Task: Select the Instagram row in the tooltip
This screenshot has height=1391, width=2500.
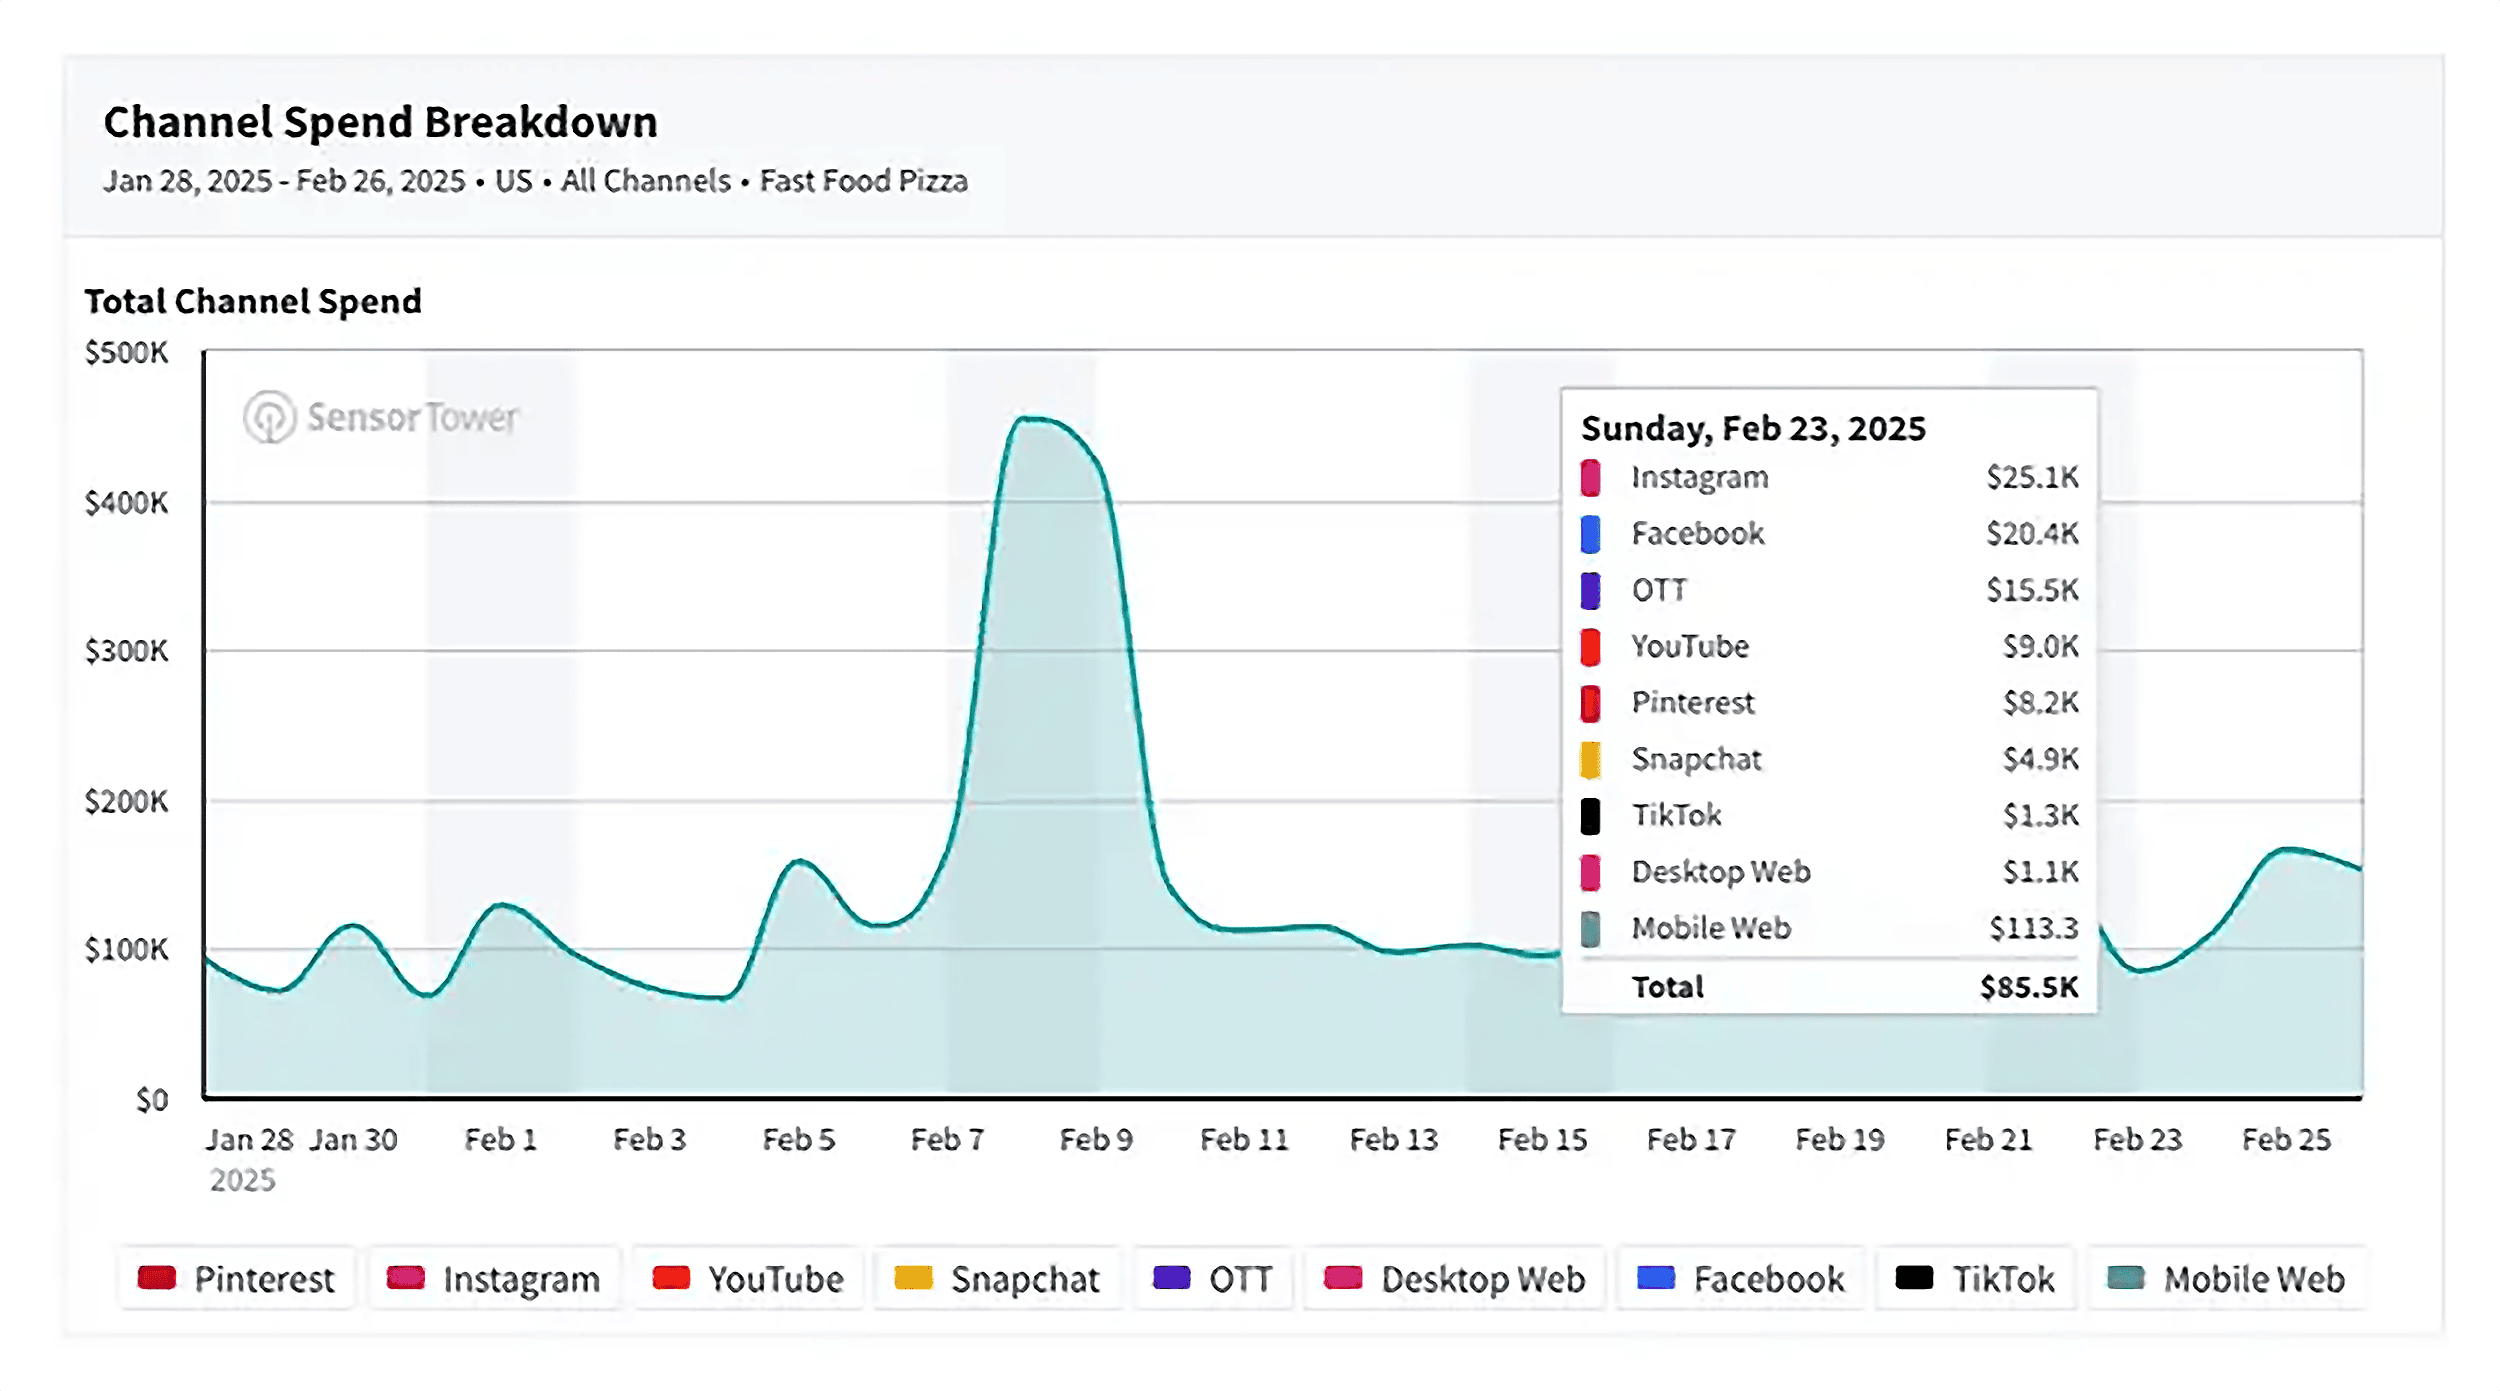Action: point(1825,477)
